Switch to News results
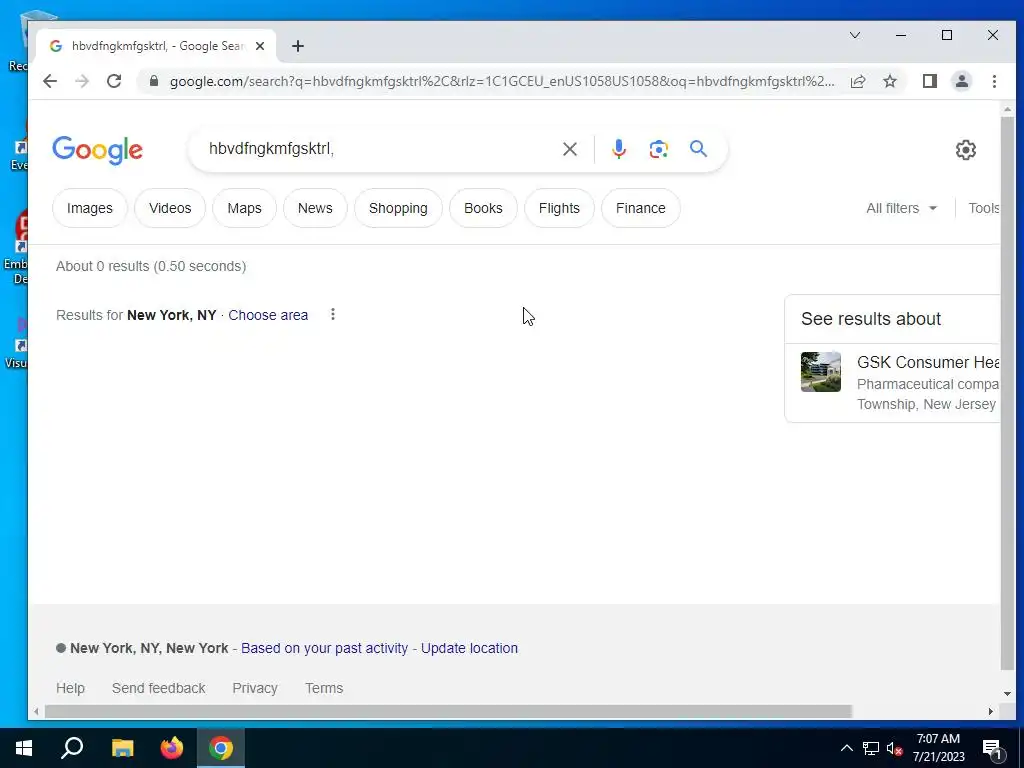 coord(315,208)
